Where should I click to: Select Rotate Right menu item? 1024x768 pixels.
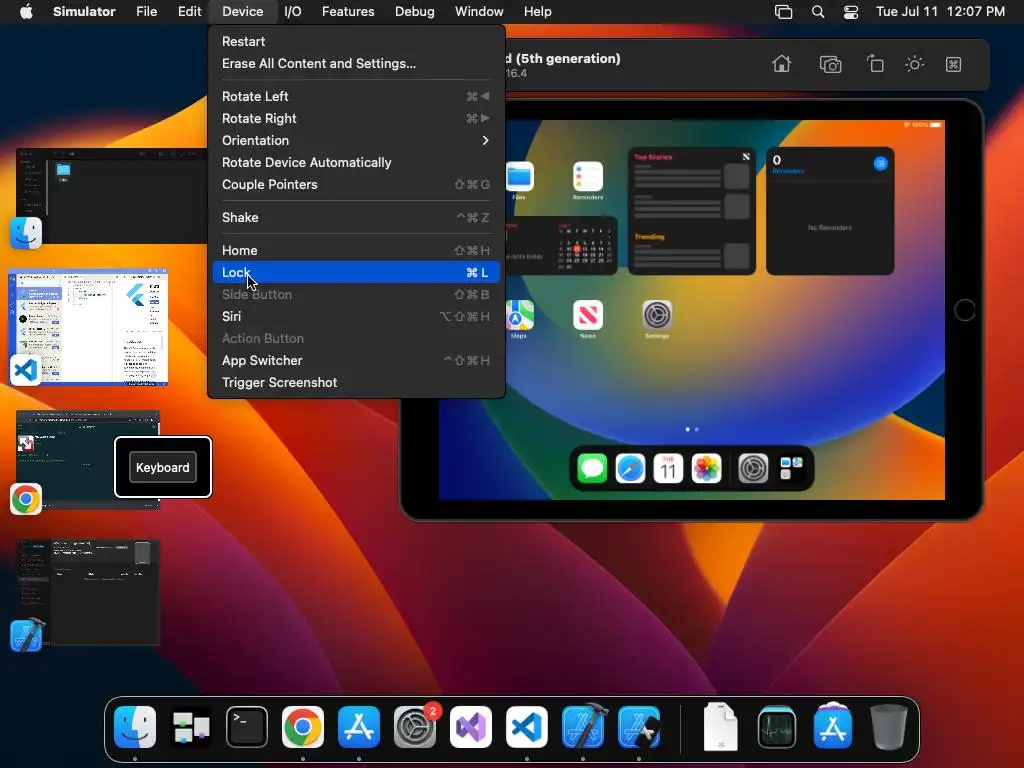(x=356, y=118)
